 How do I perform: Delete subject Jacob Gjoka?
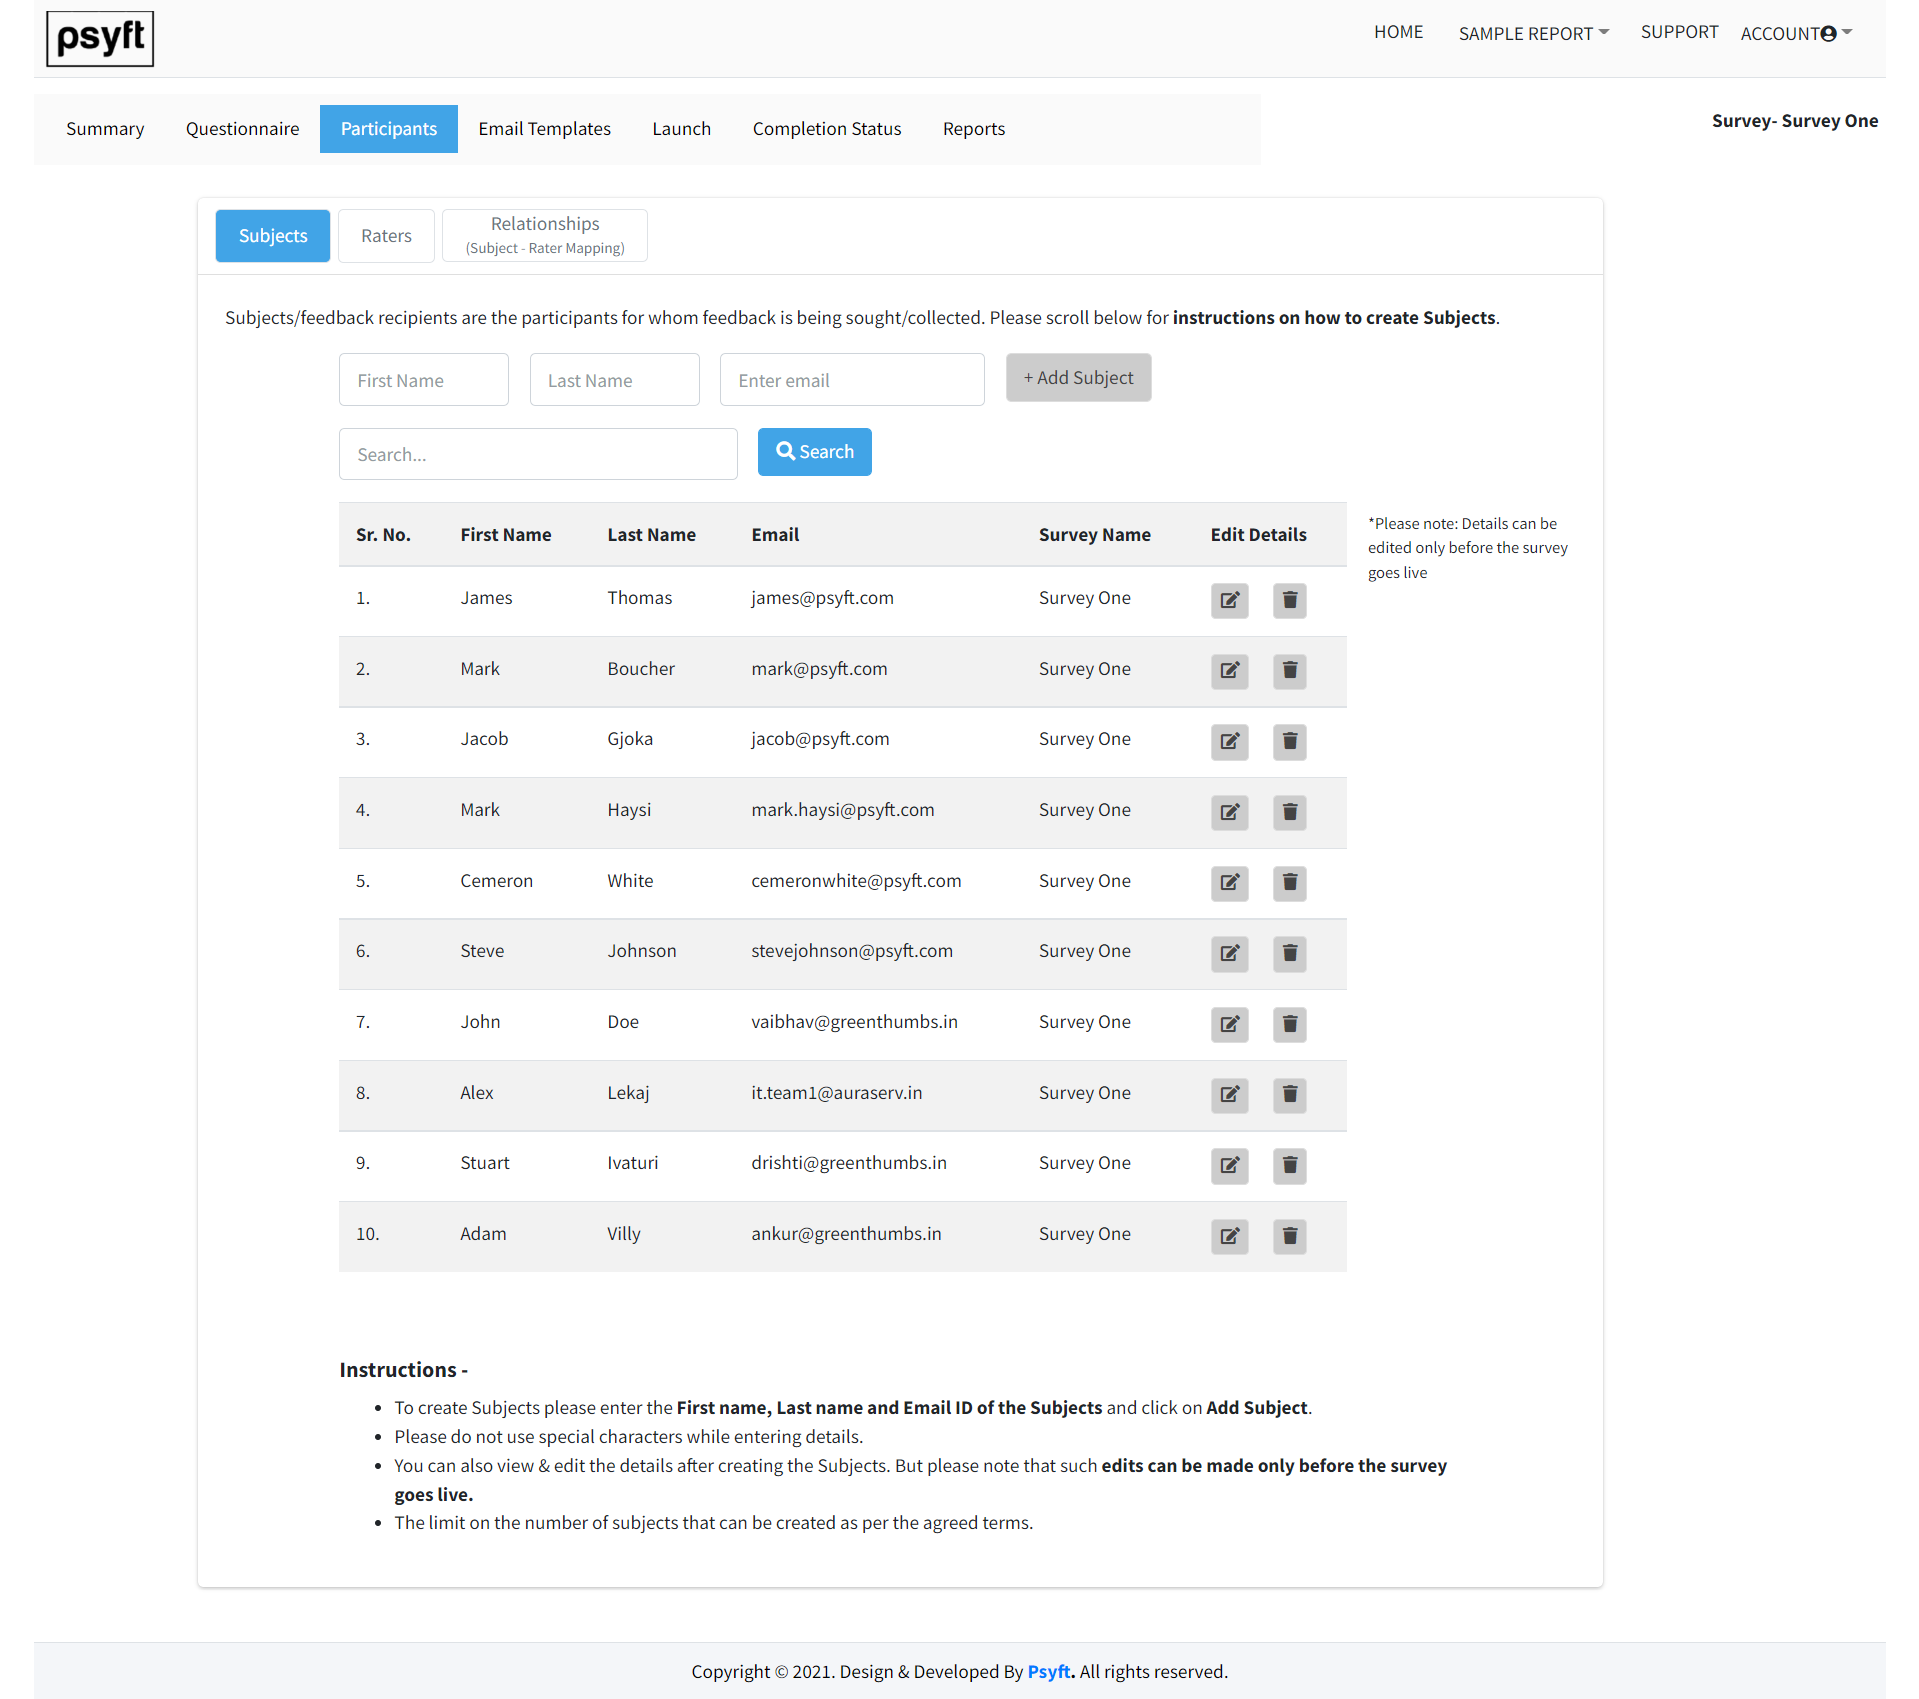tap(1290, 742)
